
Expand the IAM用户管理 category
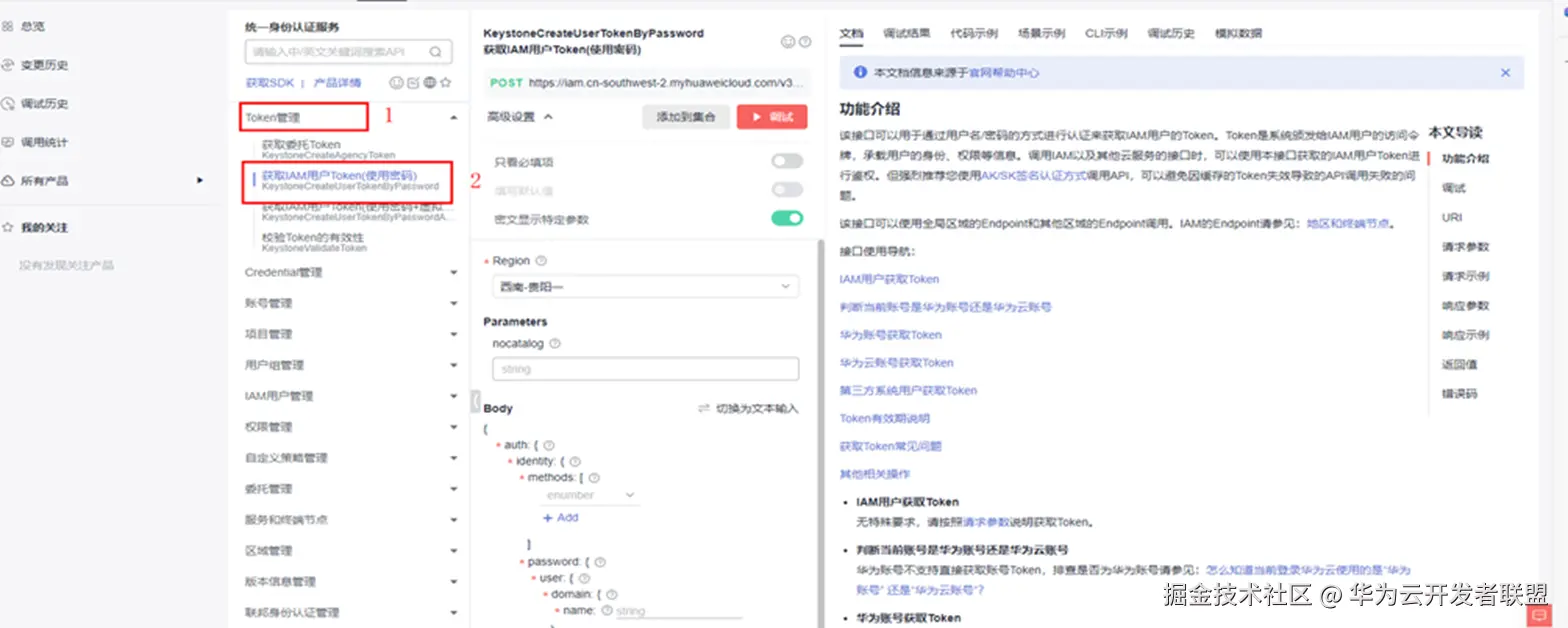click(454, 396)
